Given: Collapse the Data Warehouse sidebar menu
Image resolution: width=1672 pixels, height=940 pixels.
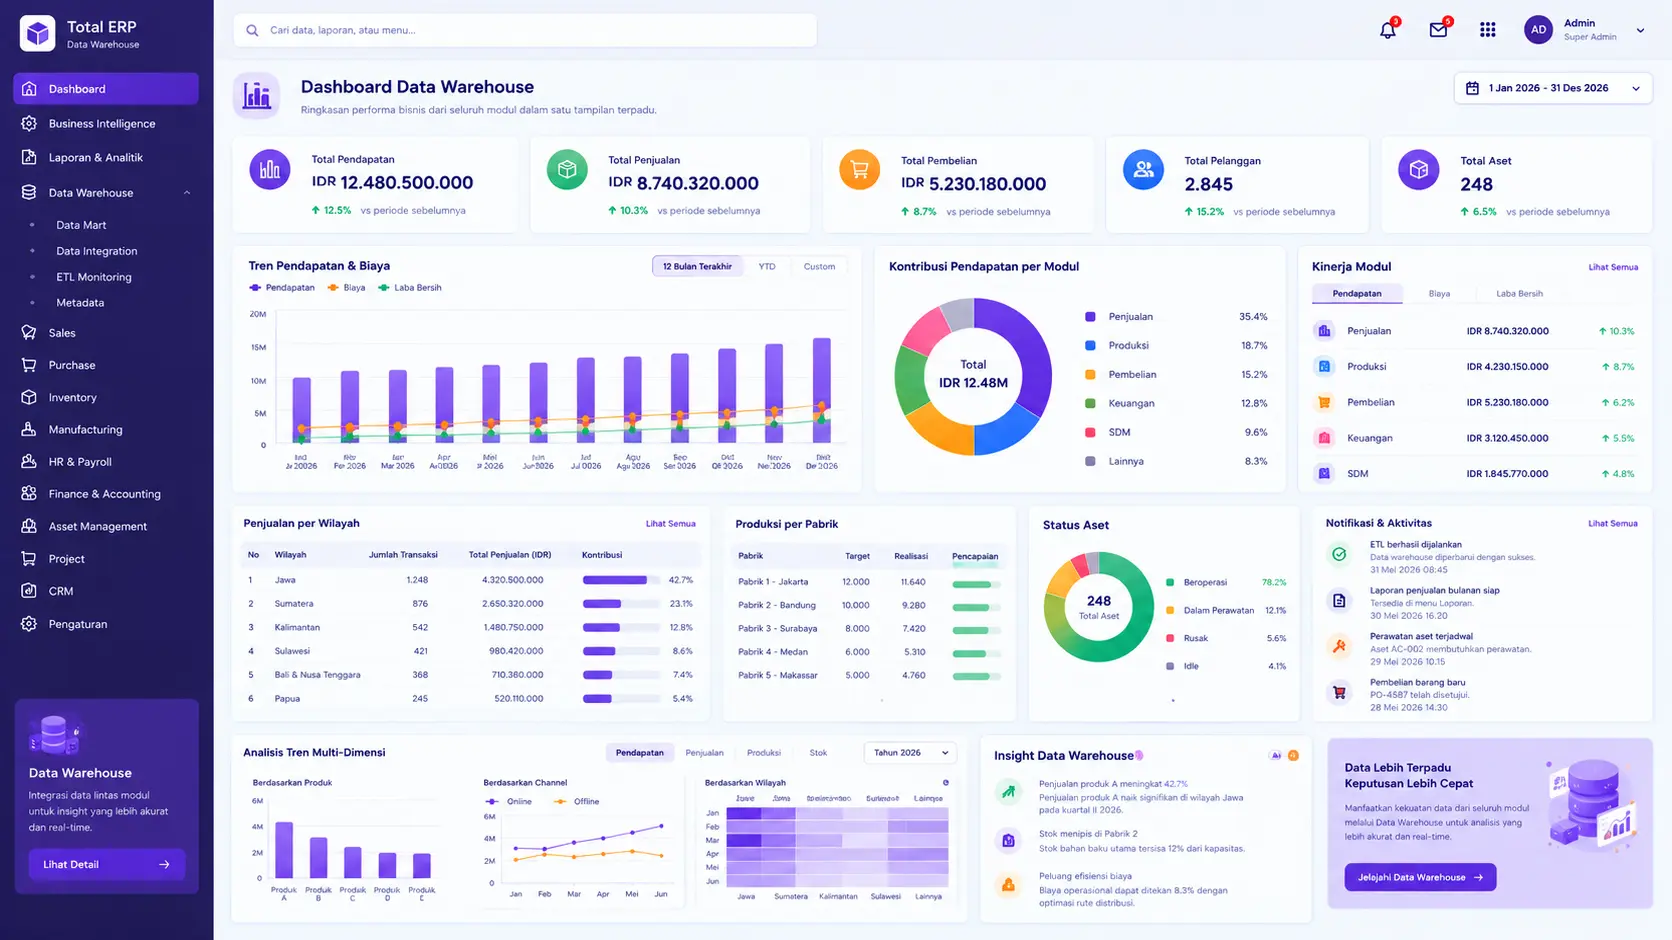Looking at the screenshot, I should pos(187,193).
